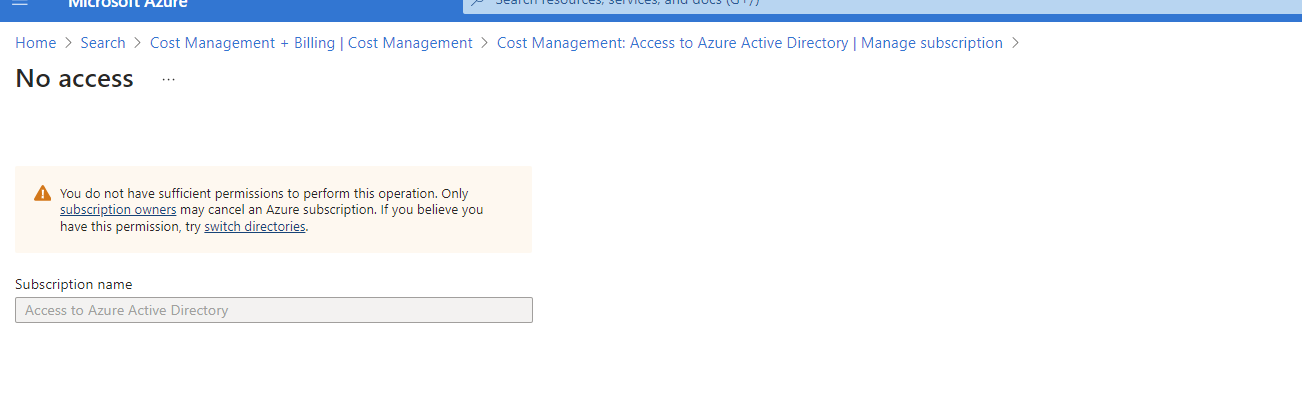Click the Subscription name label
This screenshot has height=407, width=1302.
tap(74, 285)
